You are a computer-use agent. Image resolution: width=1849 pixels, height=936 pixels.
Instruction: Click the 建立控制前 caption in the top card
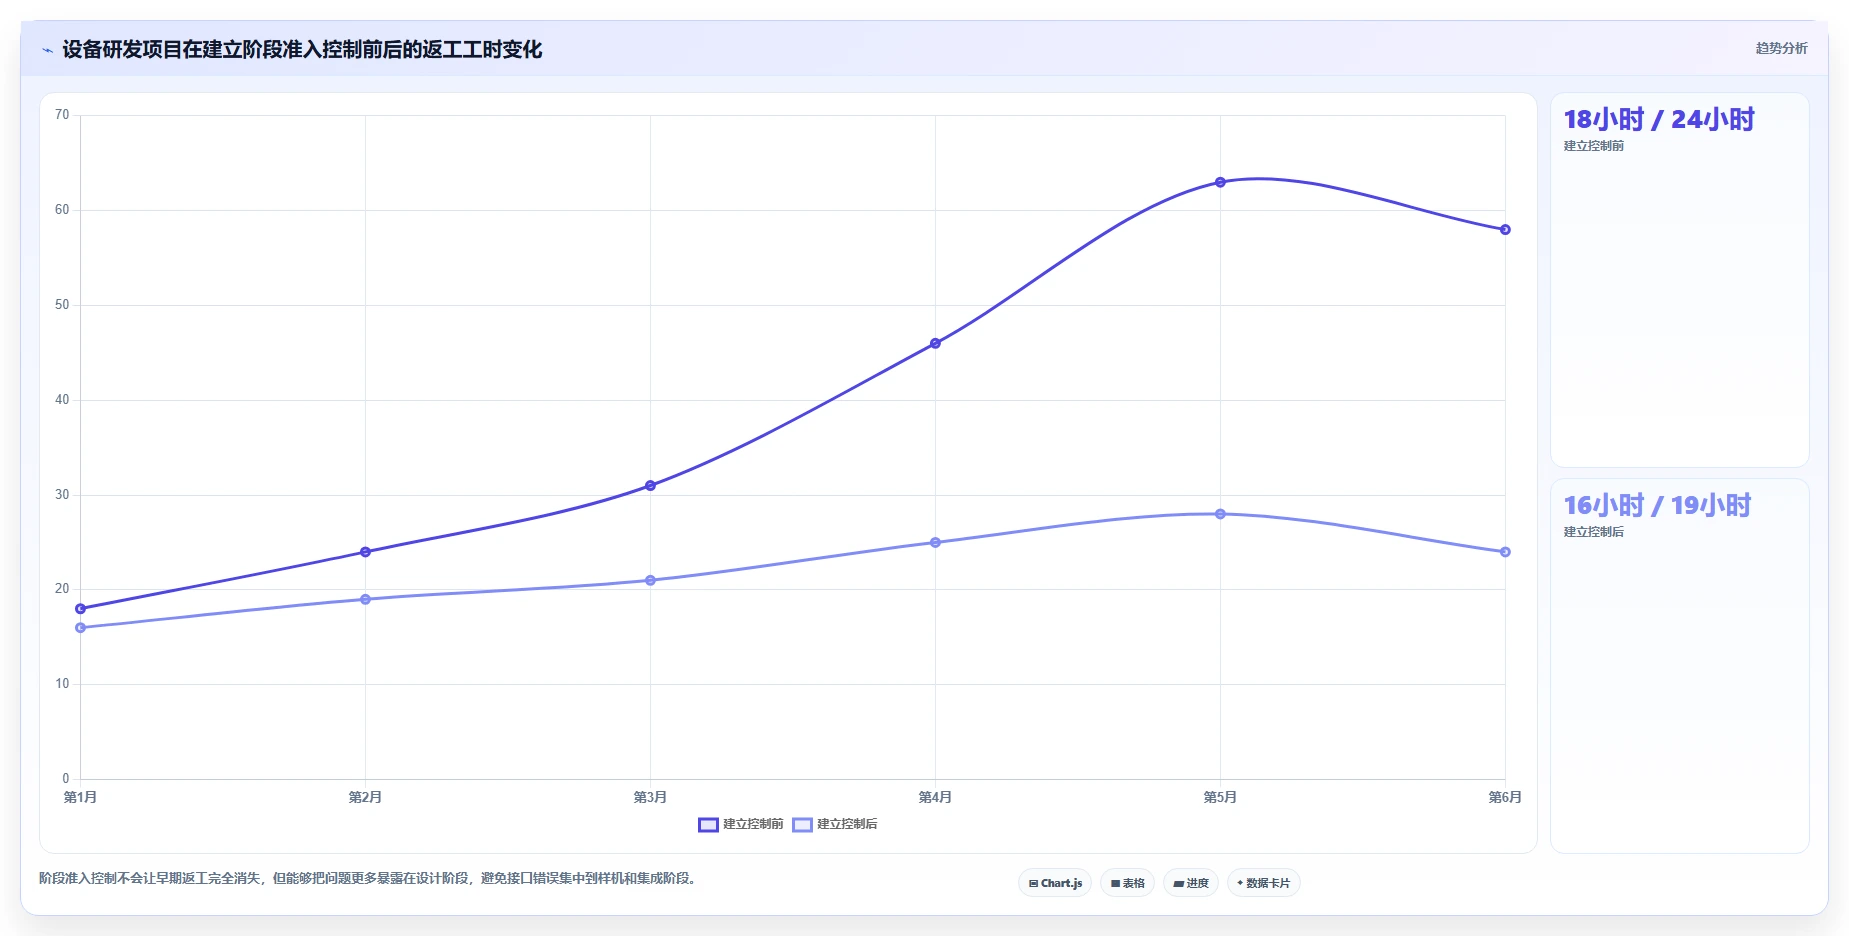pos(1593,146)
